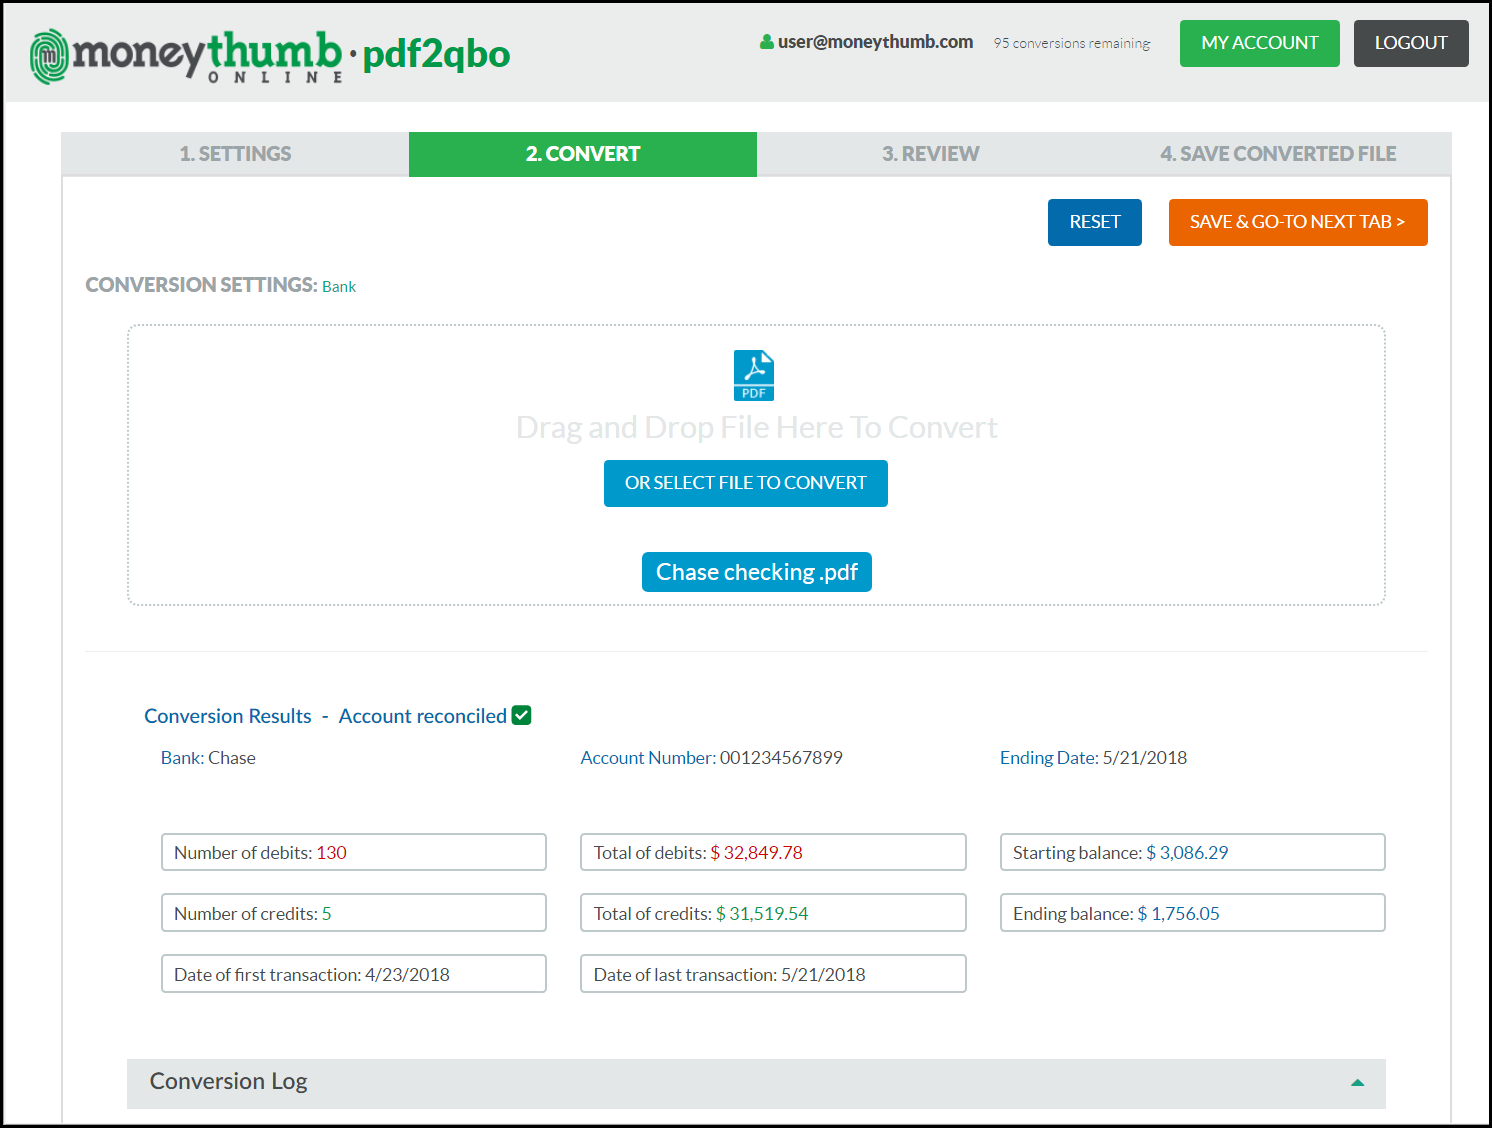1492x1128 pixels.
Task: Click the Account reconciled label
Action: pos(423,716)
